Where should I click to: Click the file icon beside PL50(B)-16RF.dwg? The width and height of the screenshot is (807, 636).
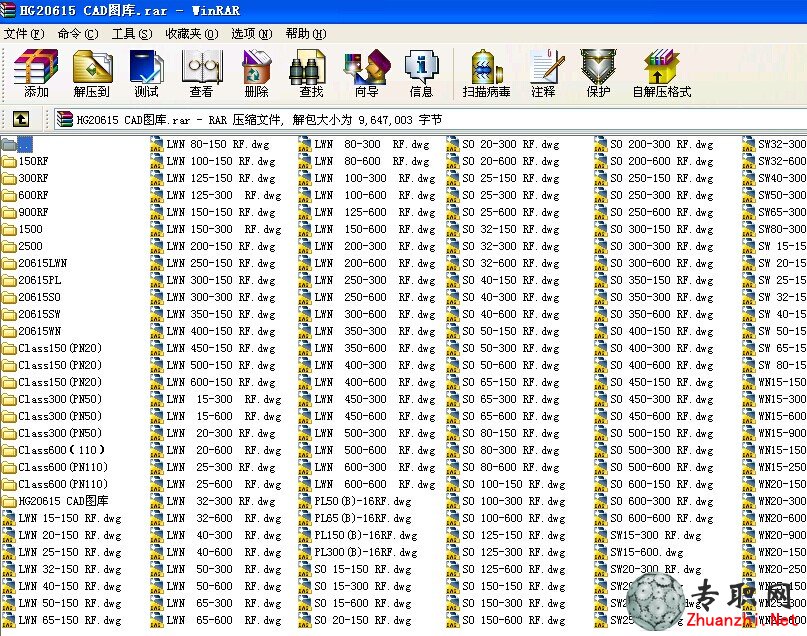point(305,502)
